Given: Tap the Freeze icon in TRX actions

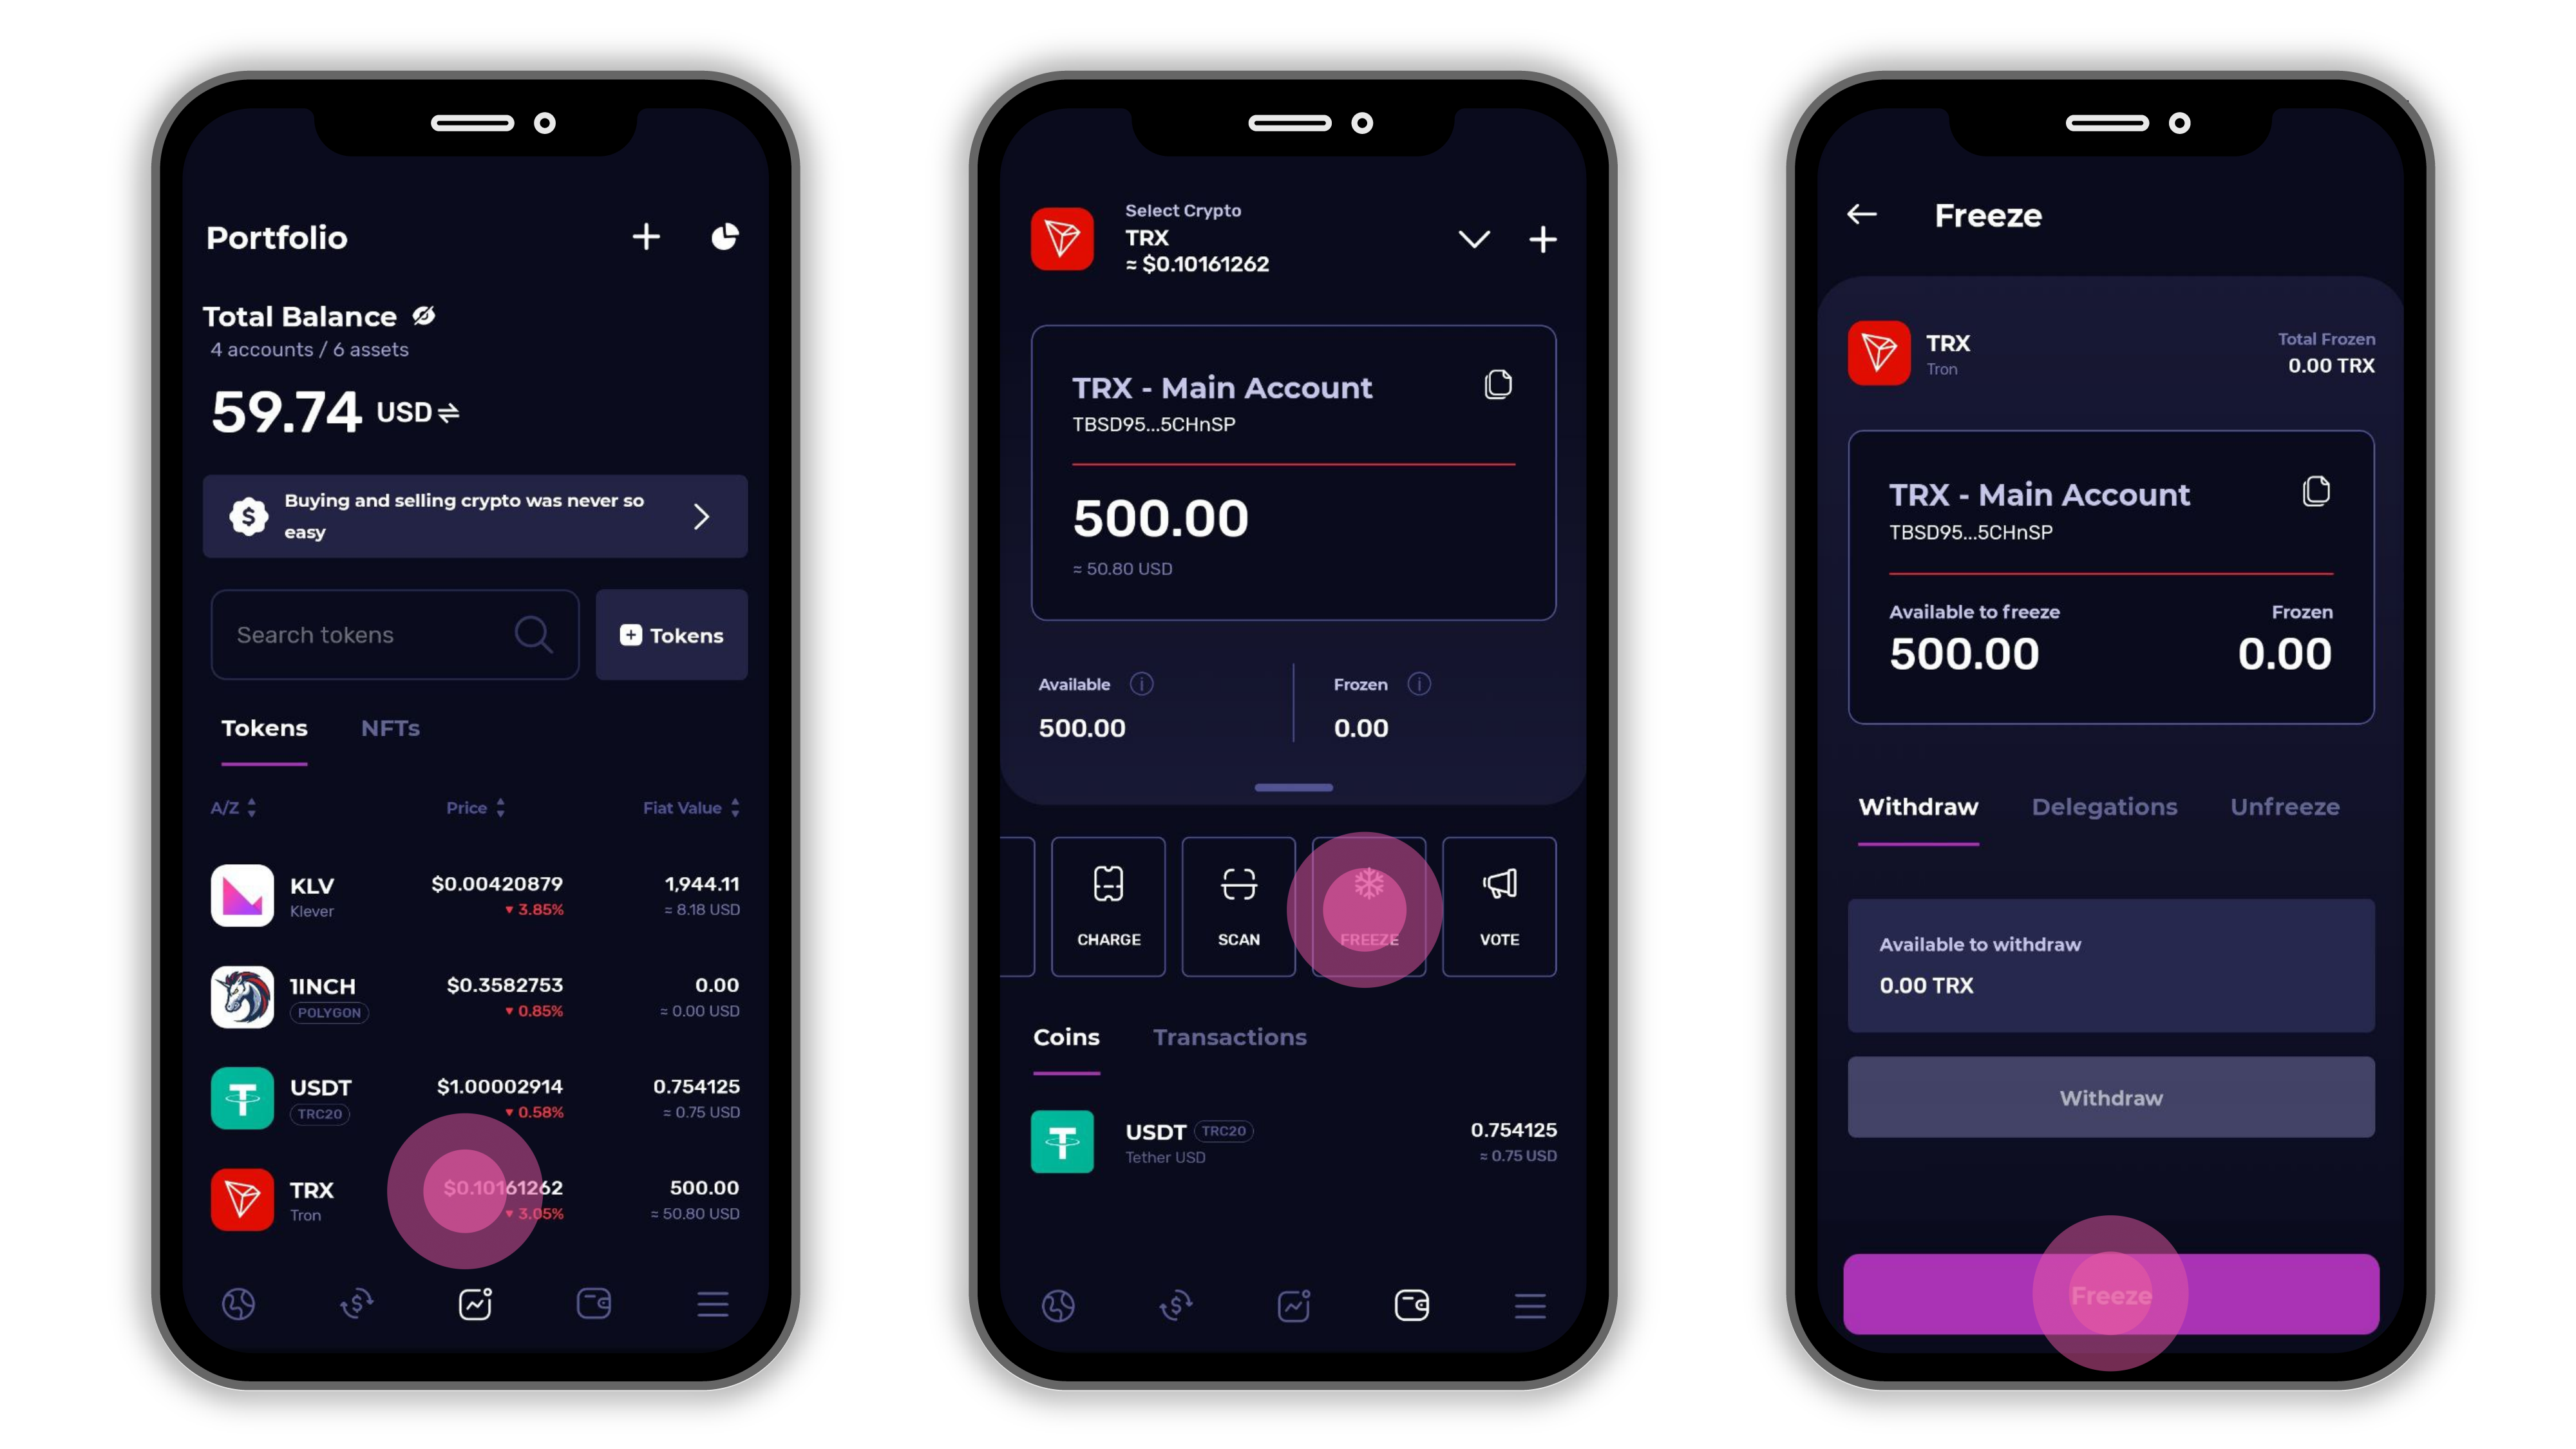Looking at the screenshot, I should pos(1366,902).
